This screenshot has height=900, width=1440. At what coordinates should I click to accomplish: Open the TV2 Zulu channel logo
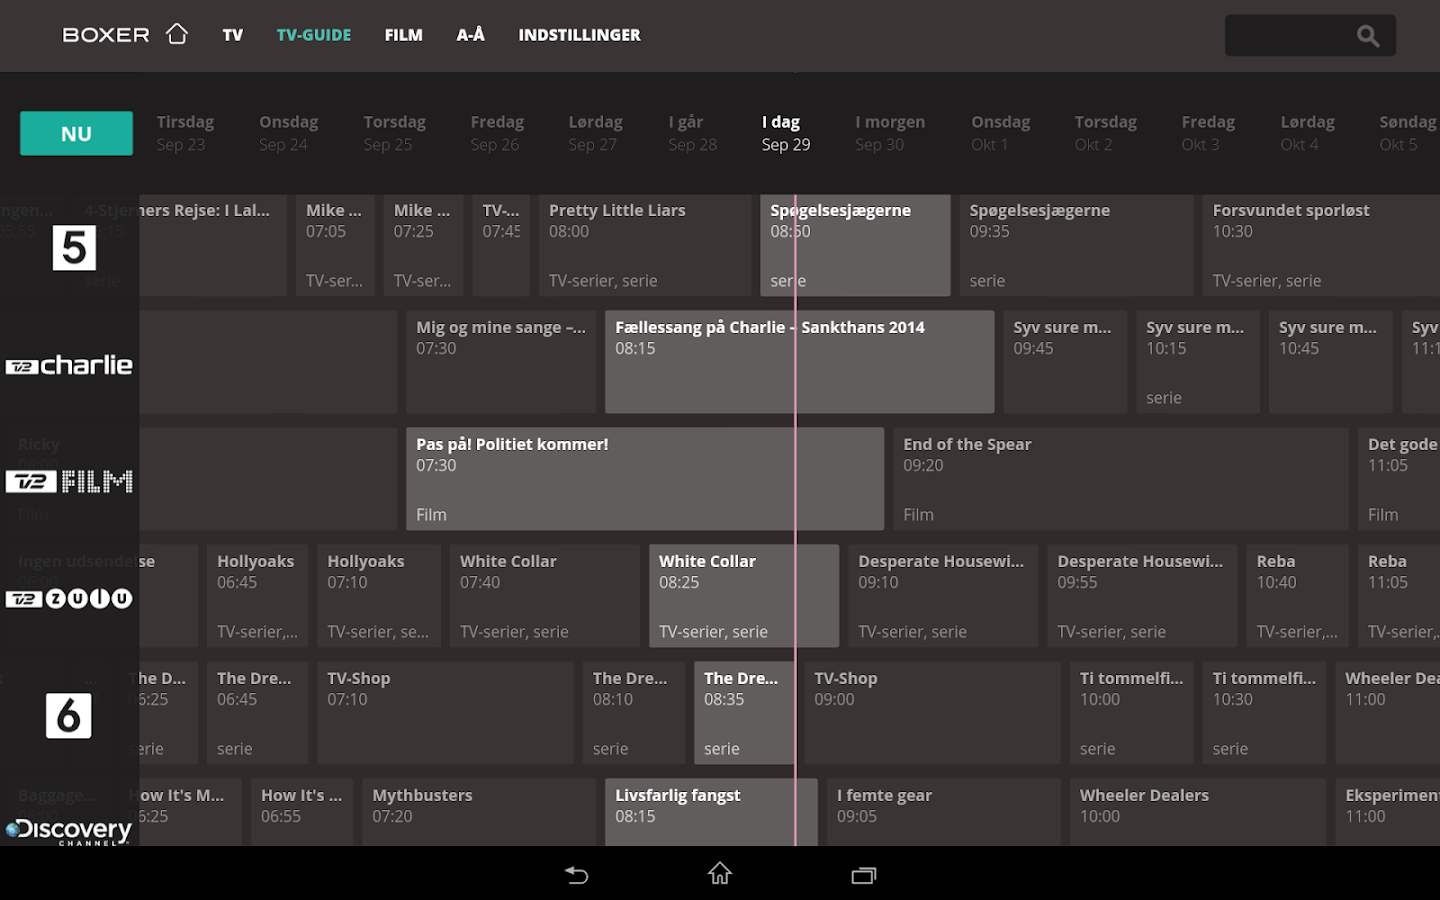pyautogui.click(x=69, y=598)
